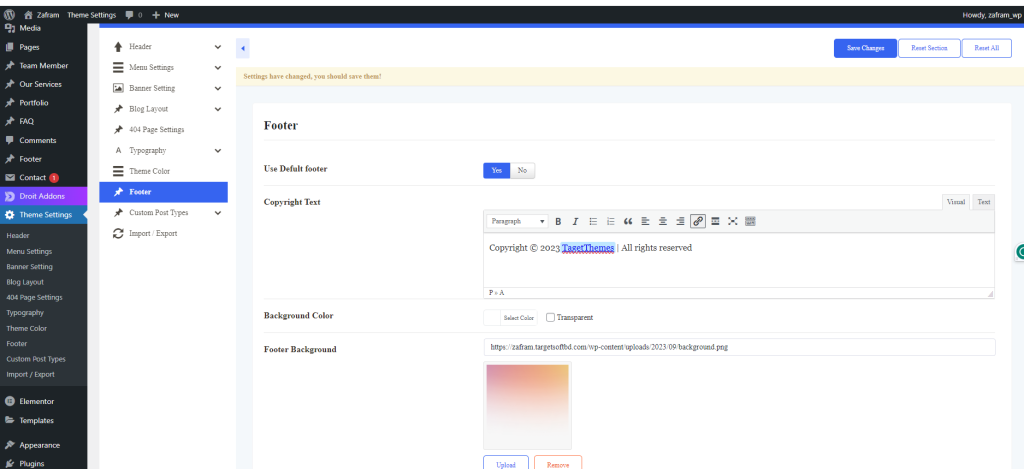Set Use Default footer to Yes

click(497, 170)
